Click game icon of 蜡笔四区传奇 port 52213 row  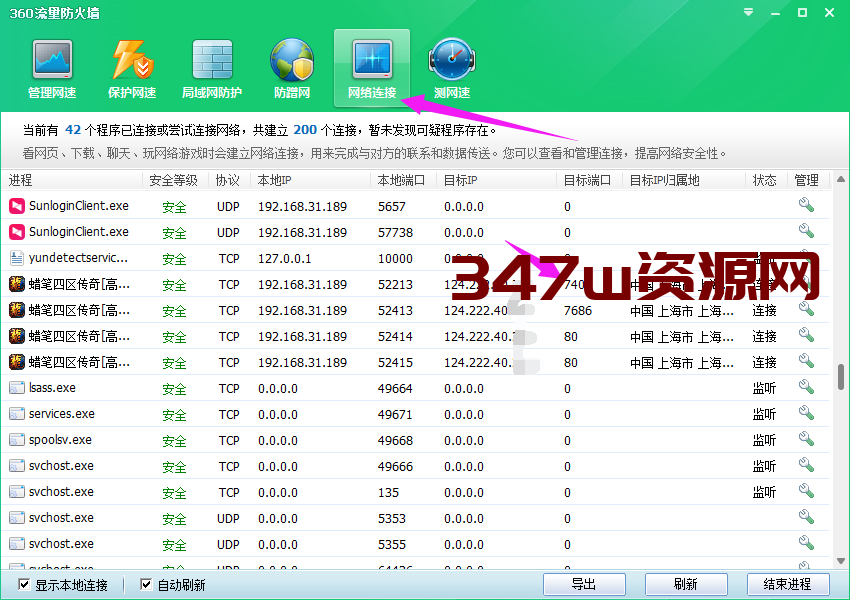pos(17,284)
